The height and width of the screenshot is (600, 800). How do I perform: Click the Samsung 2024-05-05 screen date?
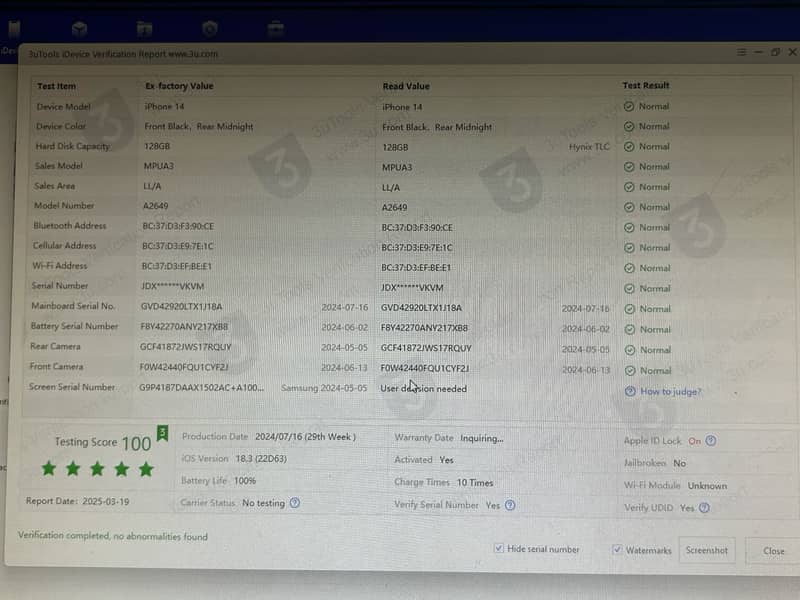pyautogui.click(x=324, y=388)
